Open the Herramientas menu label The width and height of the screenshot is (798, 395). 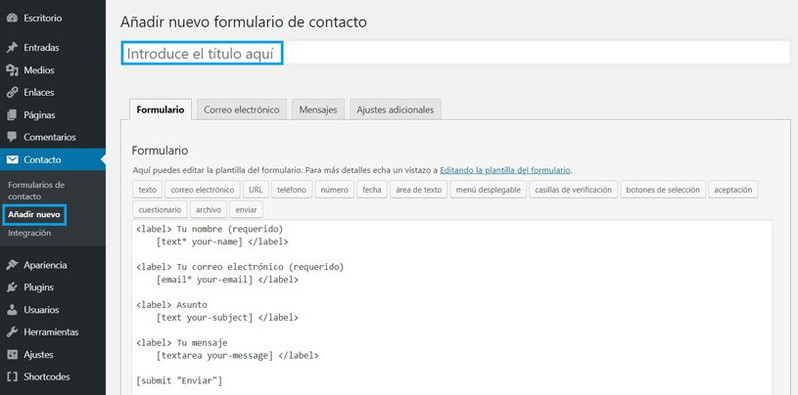[x=51, y=332]
